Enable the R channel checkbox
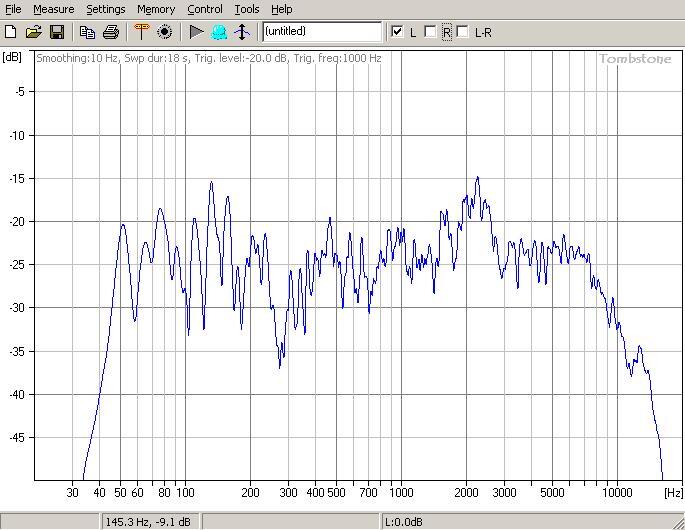This screenshot has height=530, width=685. click(431, 32)
